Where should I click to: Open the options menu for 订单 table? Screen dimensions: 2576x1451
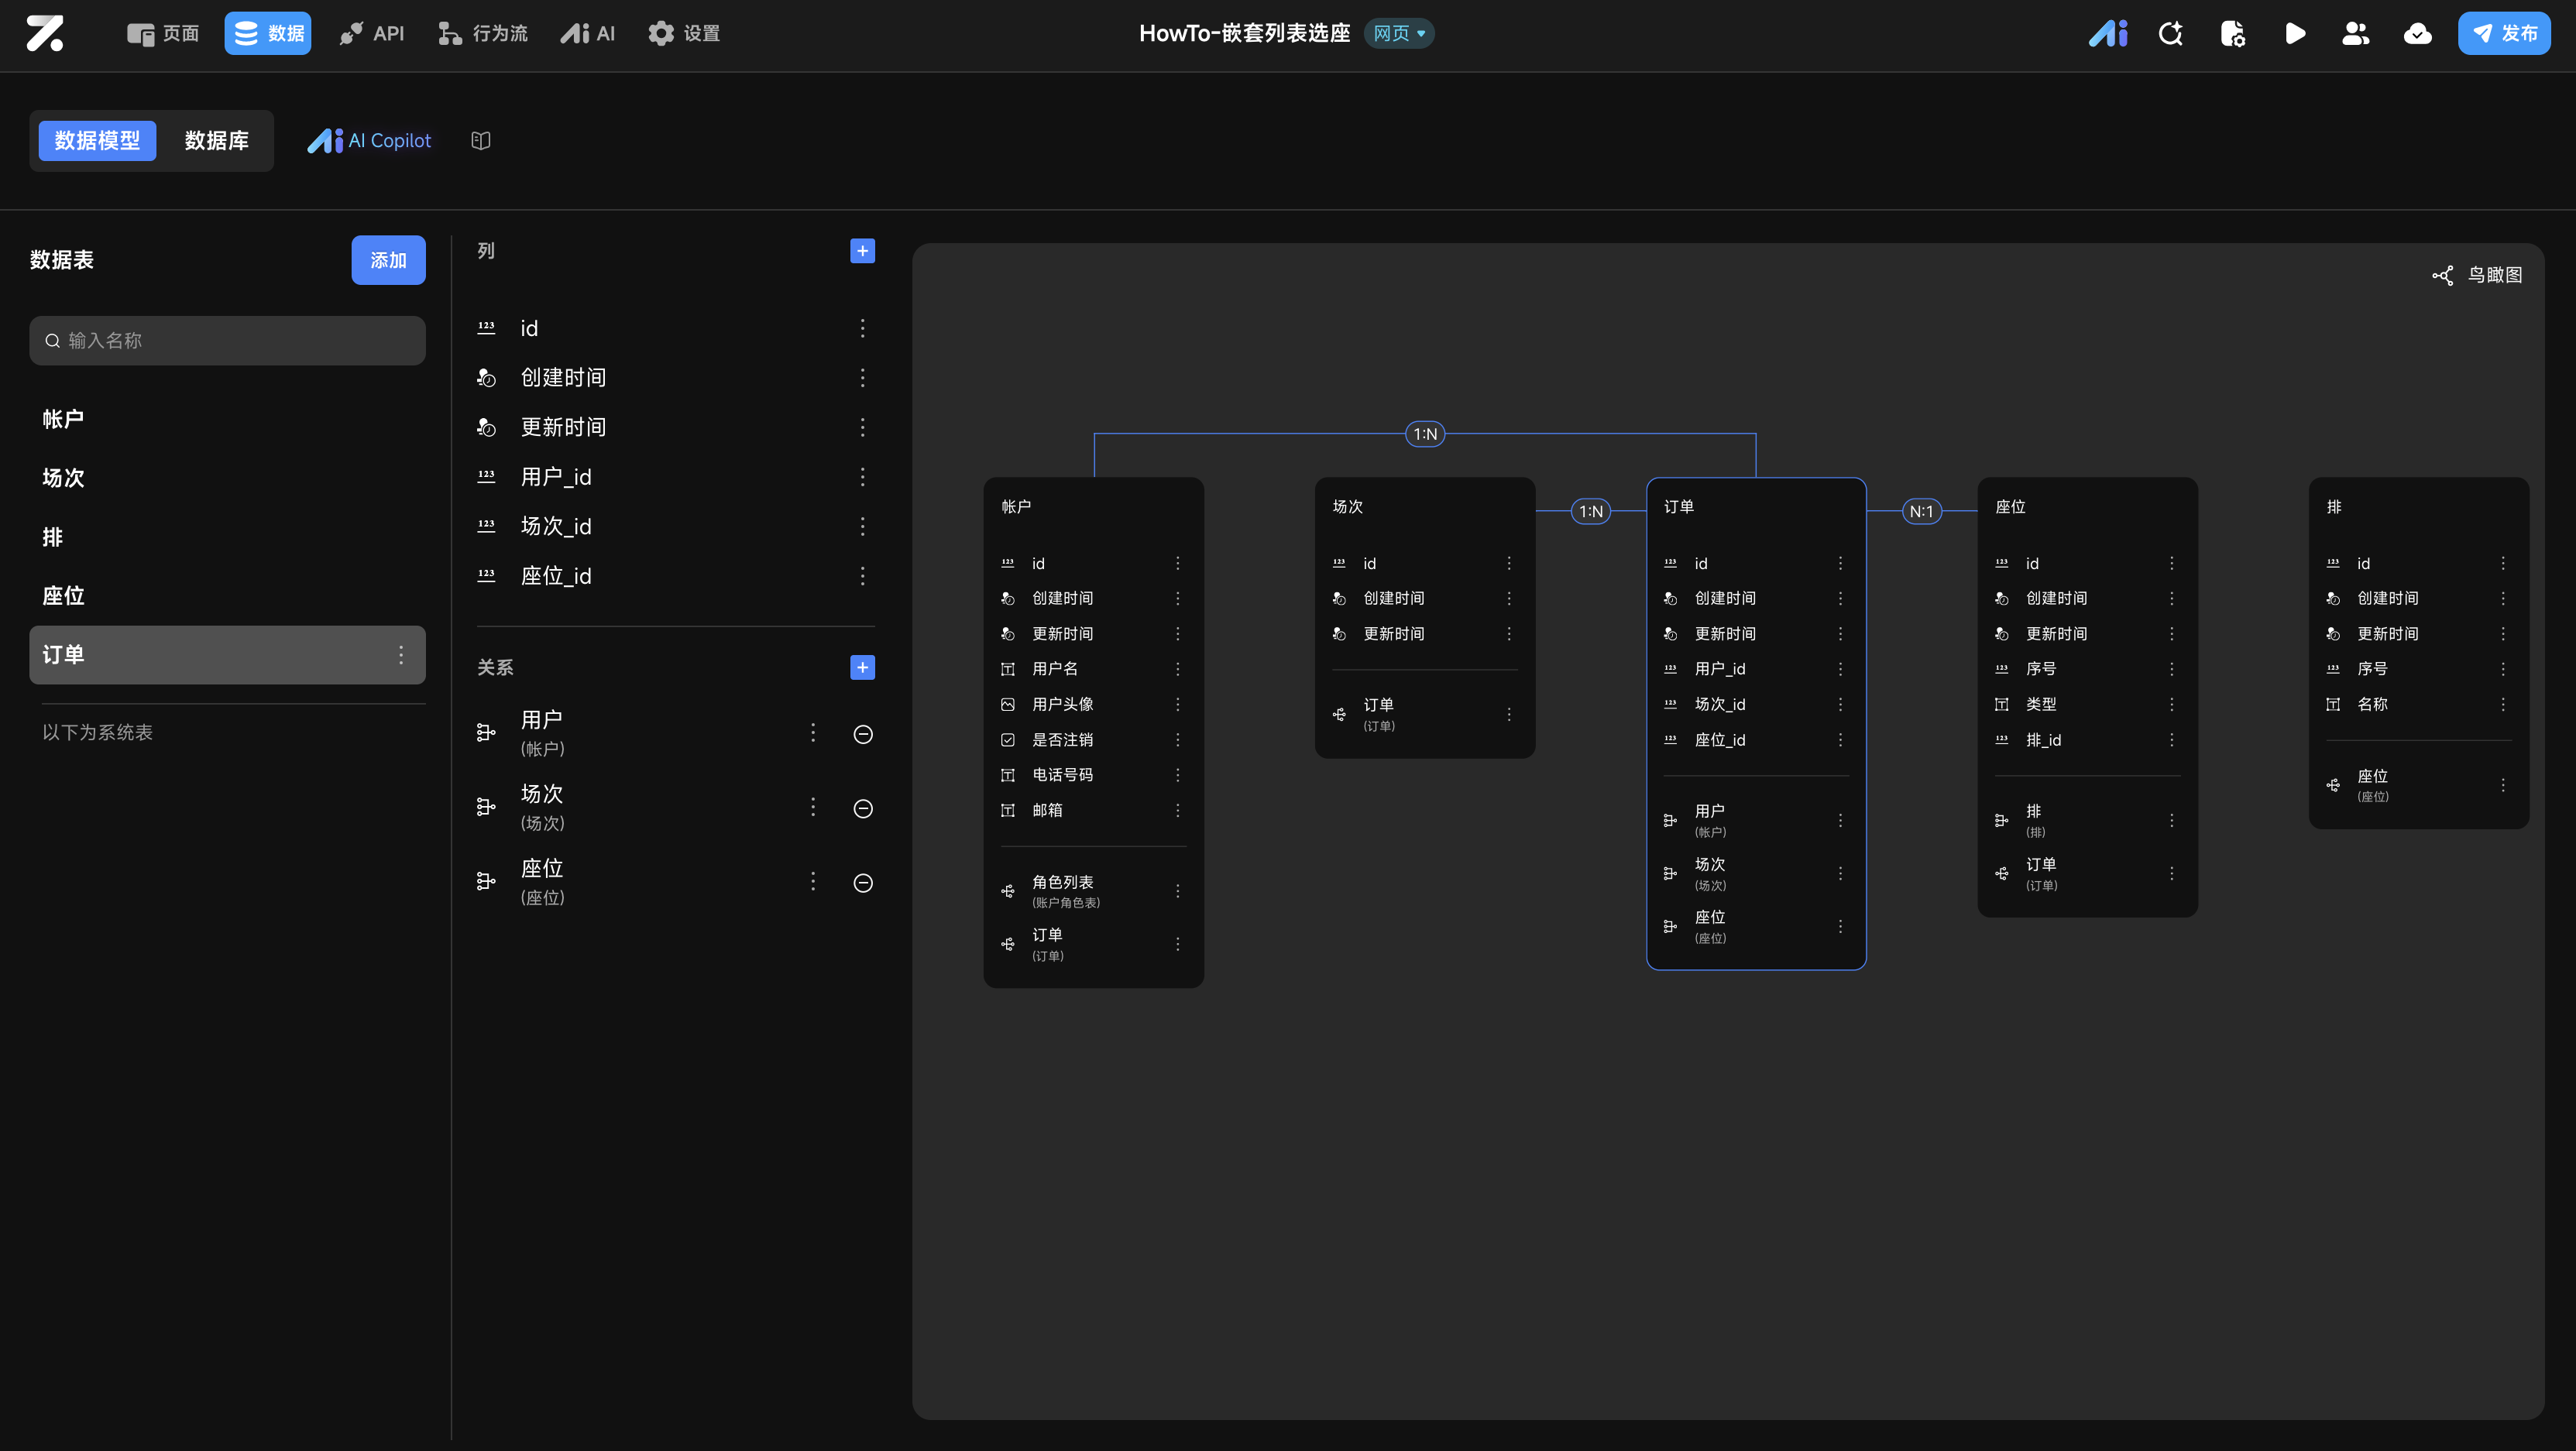[x=401, y=655]
